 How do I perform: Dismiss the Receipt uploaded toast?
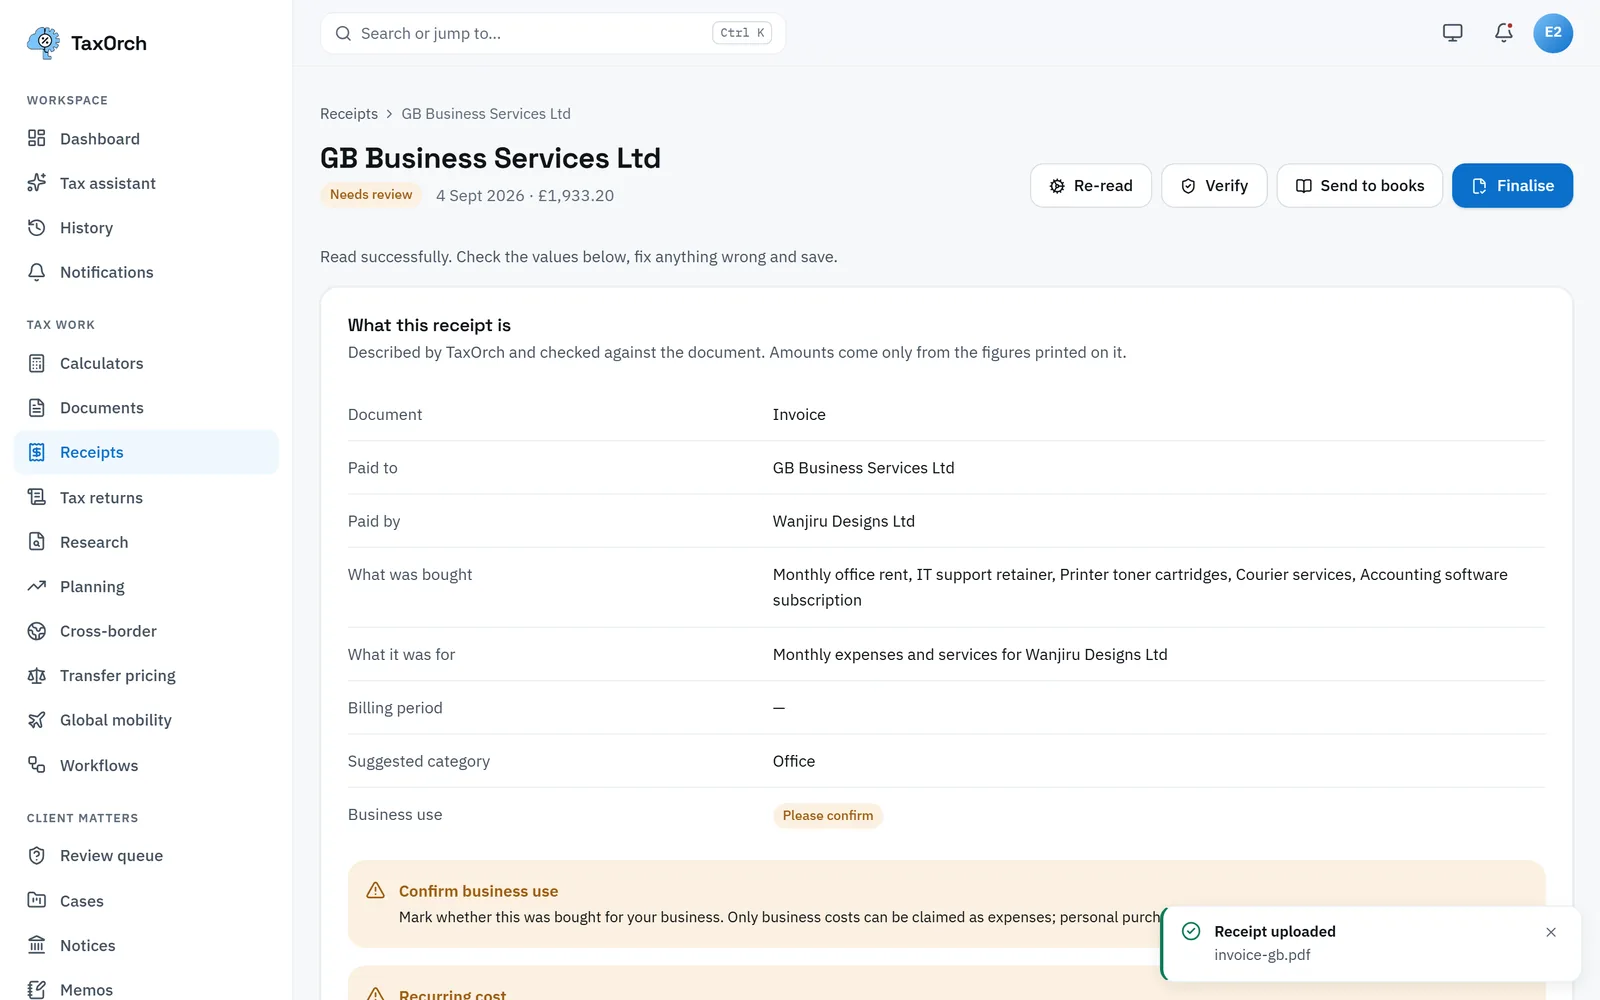(1551, 932)
